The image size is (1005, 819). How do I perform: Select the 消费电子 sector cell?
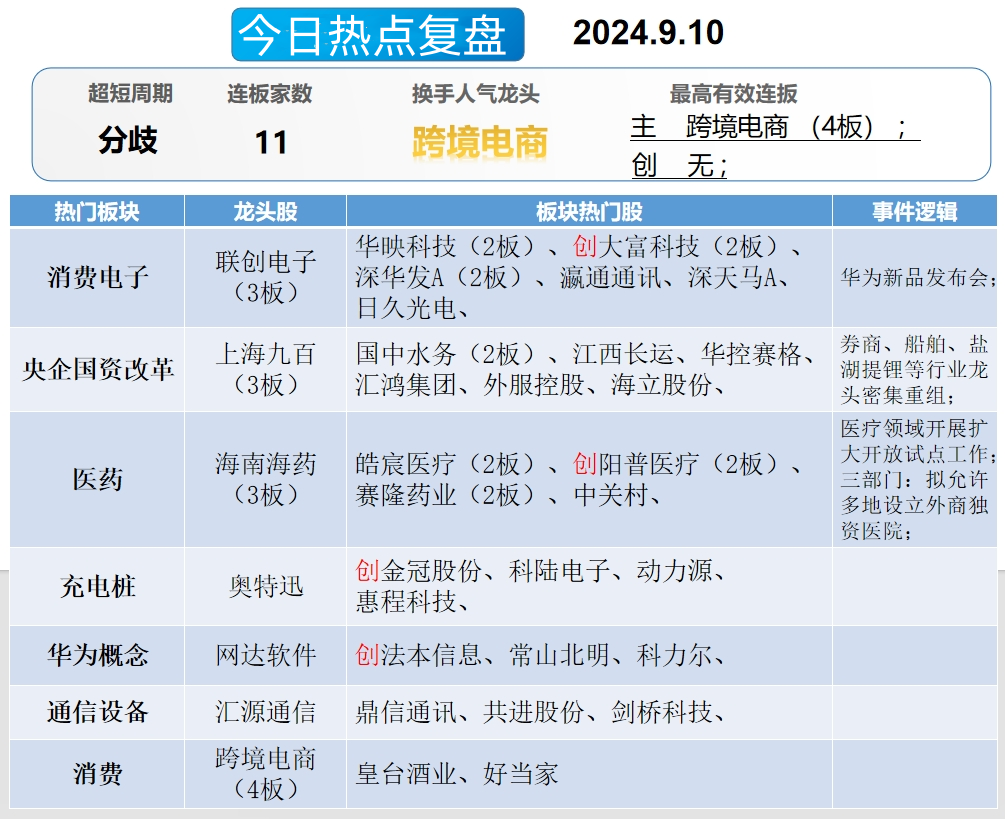click(97, 277)
